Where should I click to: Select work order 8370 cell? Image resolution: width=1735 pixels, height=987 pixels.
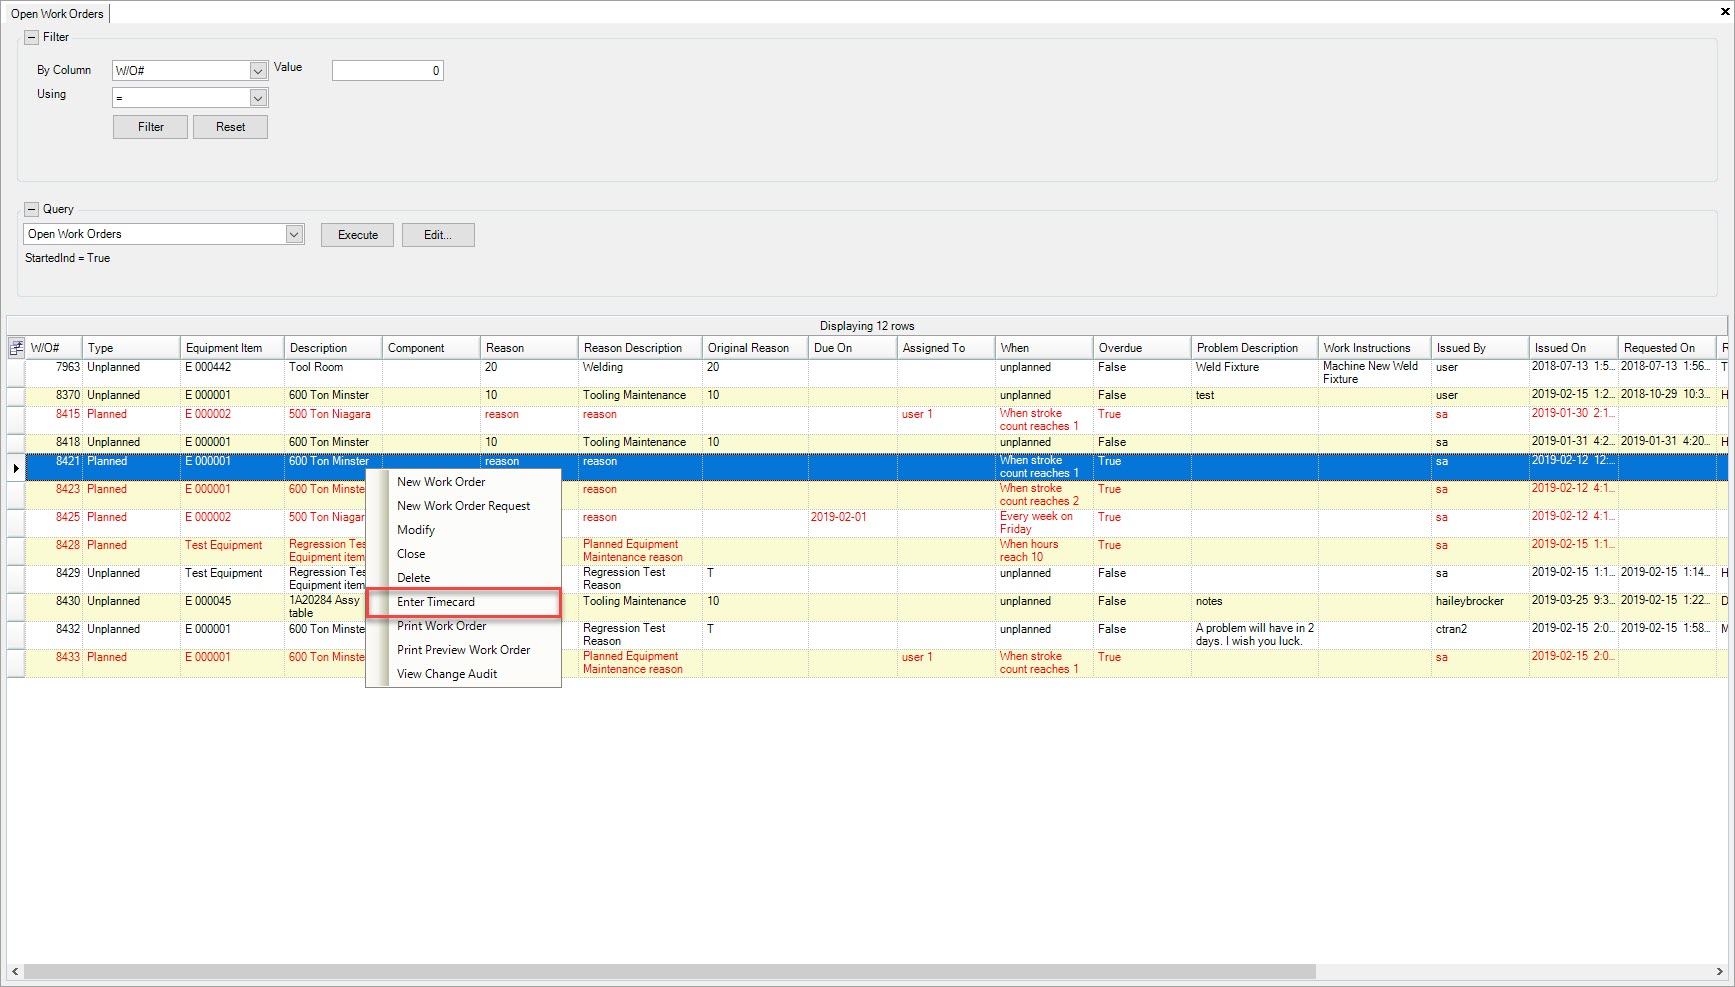click(53, 395)
